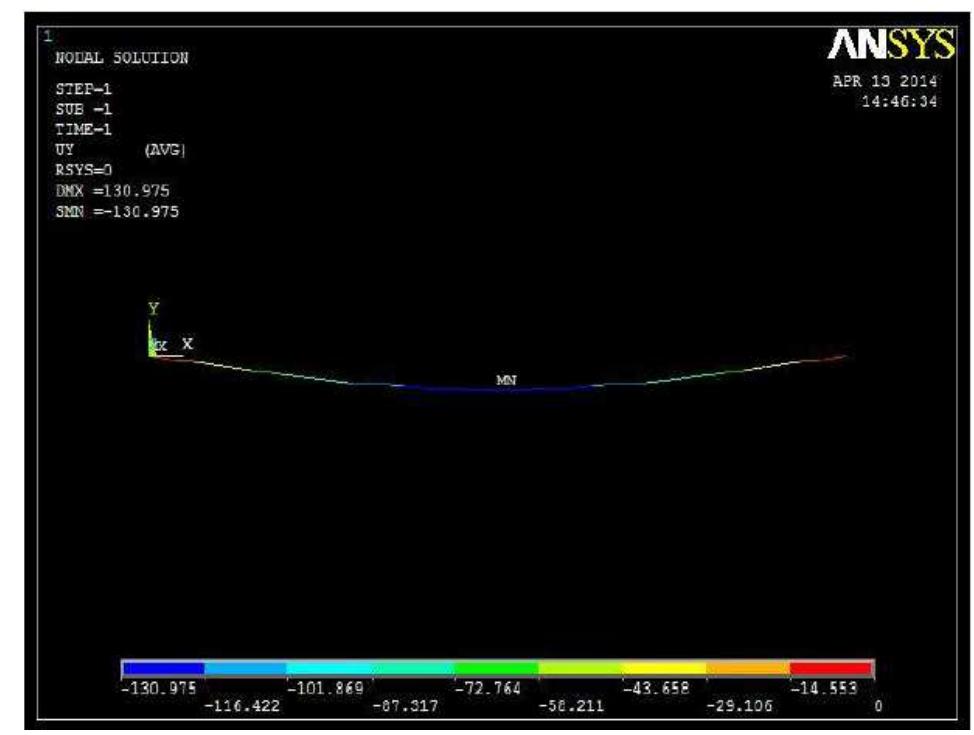Click the legend value "-29.106"
This screenshot has height=735, width=974.
pyautogui.click(x=739, y=706)
